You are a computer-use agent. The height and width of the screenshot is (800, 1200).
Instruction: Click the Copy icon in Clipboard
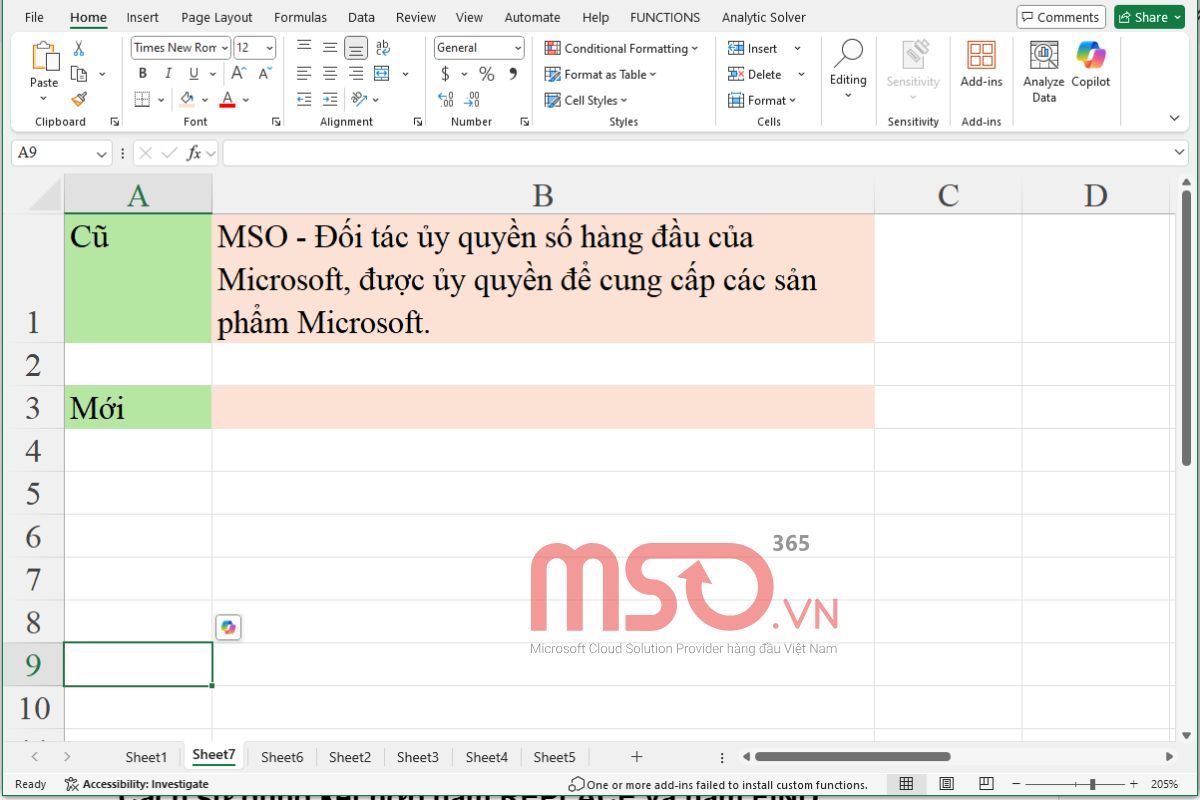(79, 74)
